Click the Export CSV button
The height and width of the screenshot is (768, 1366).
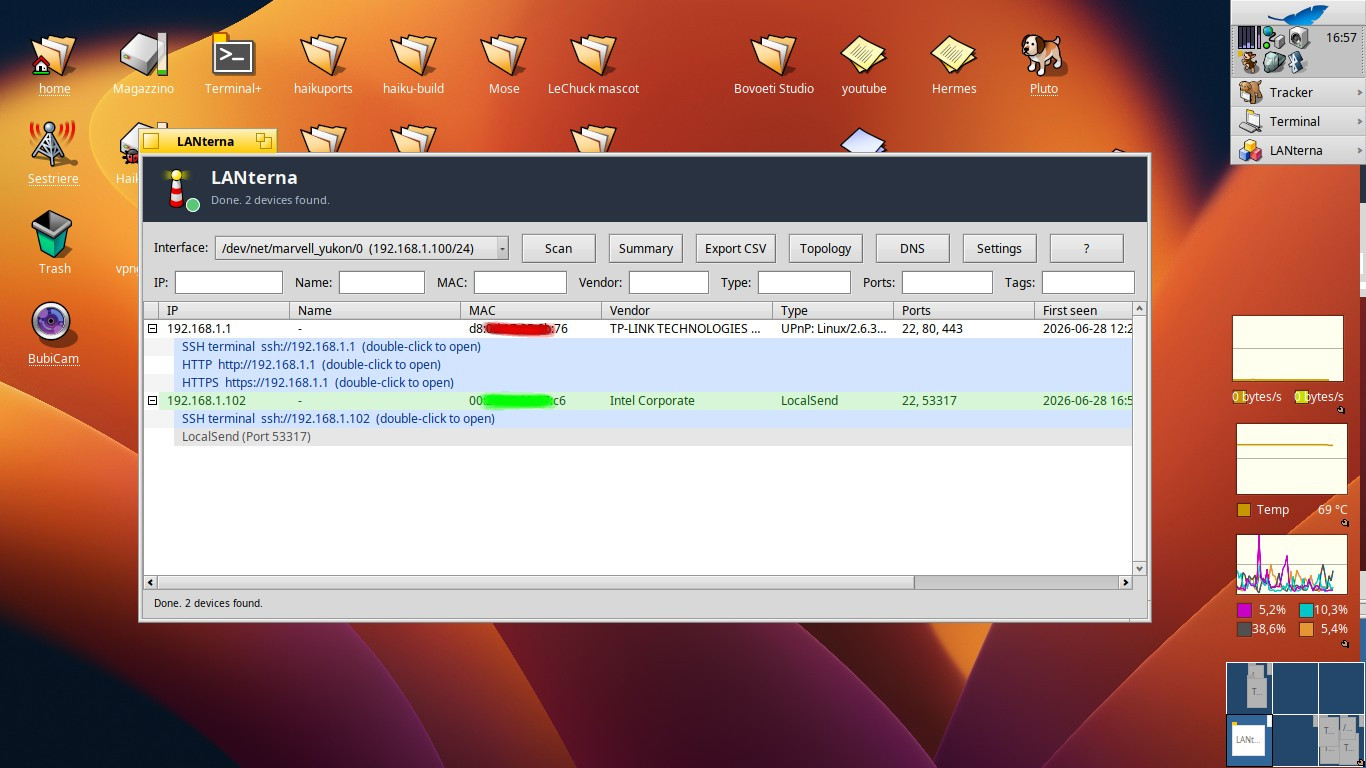(735, 248)
